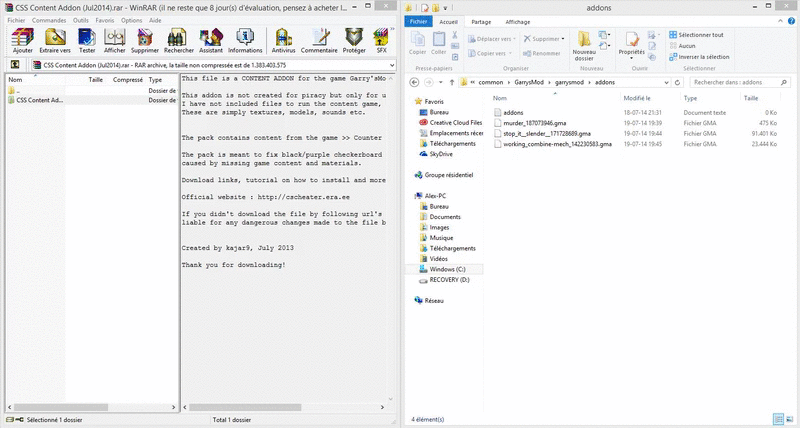Viewport: 800px width, 428px height.
Task: Switch Explorer to details view icon
Action: (778, 419)
